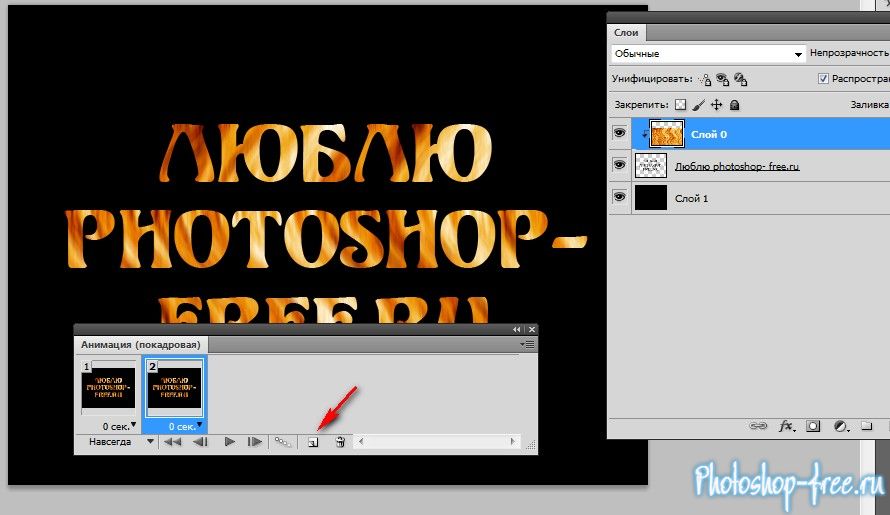The height and width of the screenshot is (515, 890).
Task: Open the Обычные blend mode dropdown
Action: coord(708,54)
